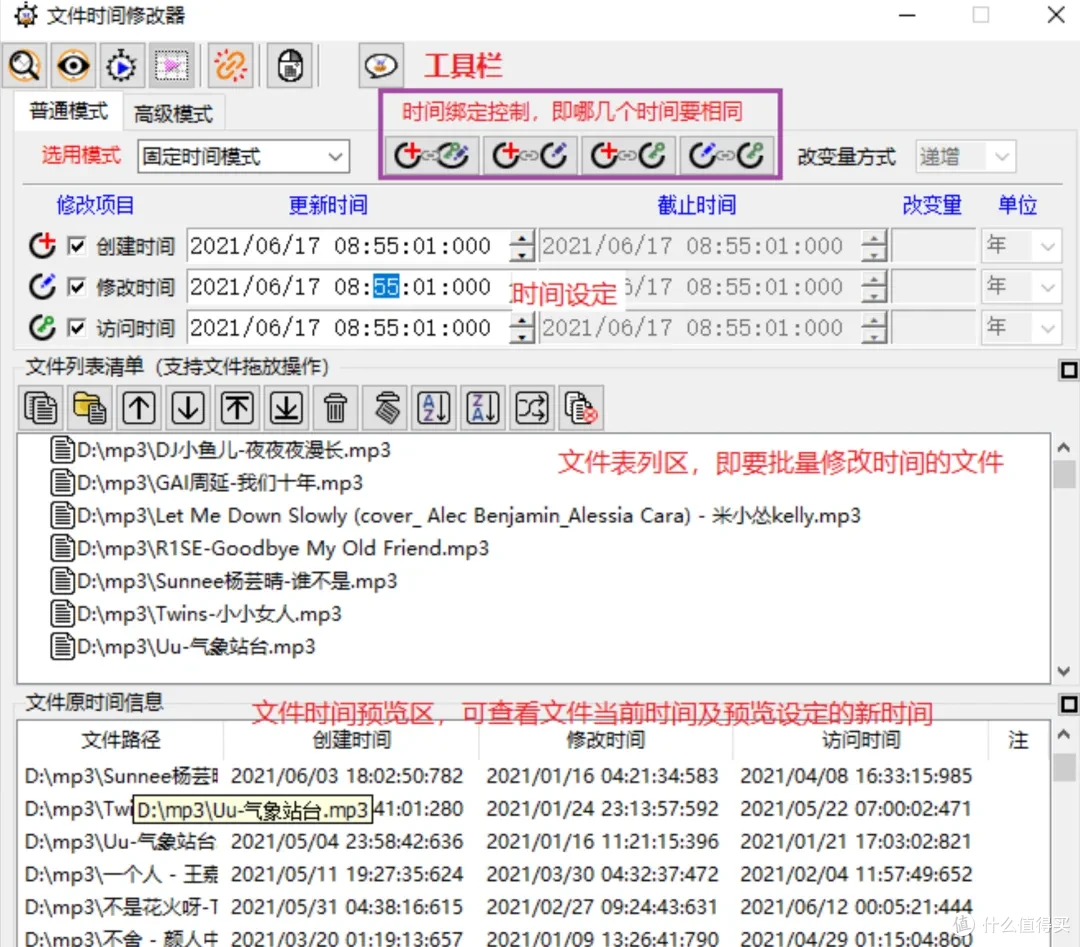Click the add files icon in list toolbar
Viewport: 1080px width, 947px height.
[x=41, y=408]
